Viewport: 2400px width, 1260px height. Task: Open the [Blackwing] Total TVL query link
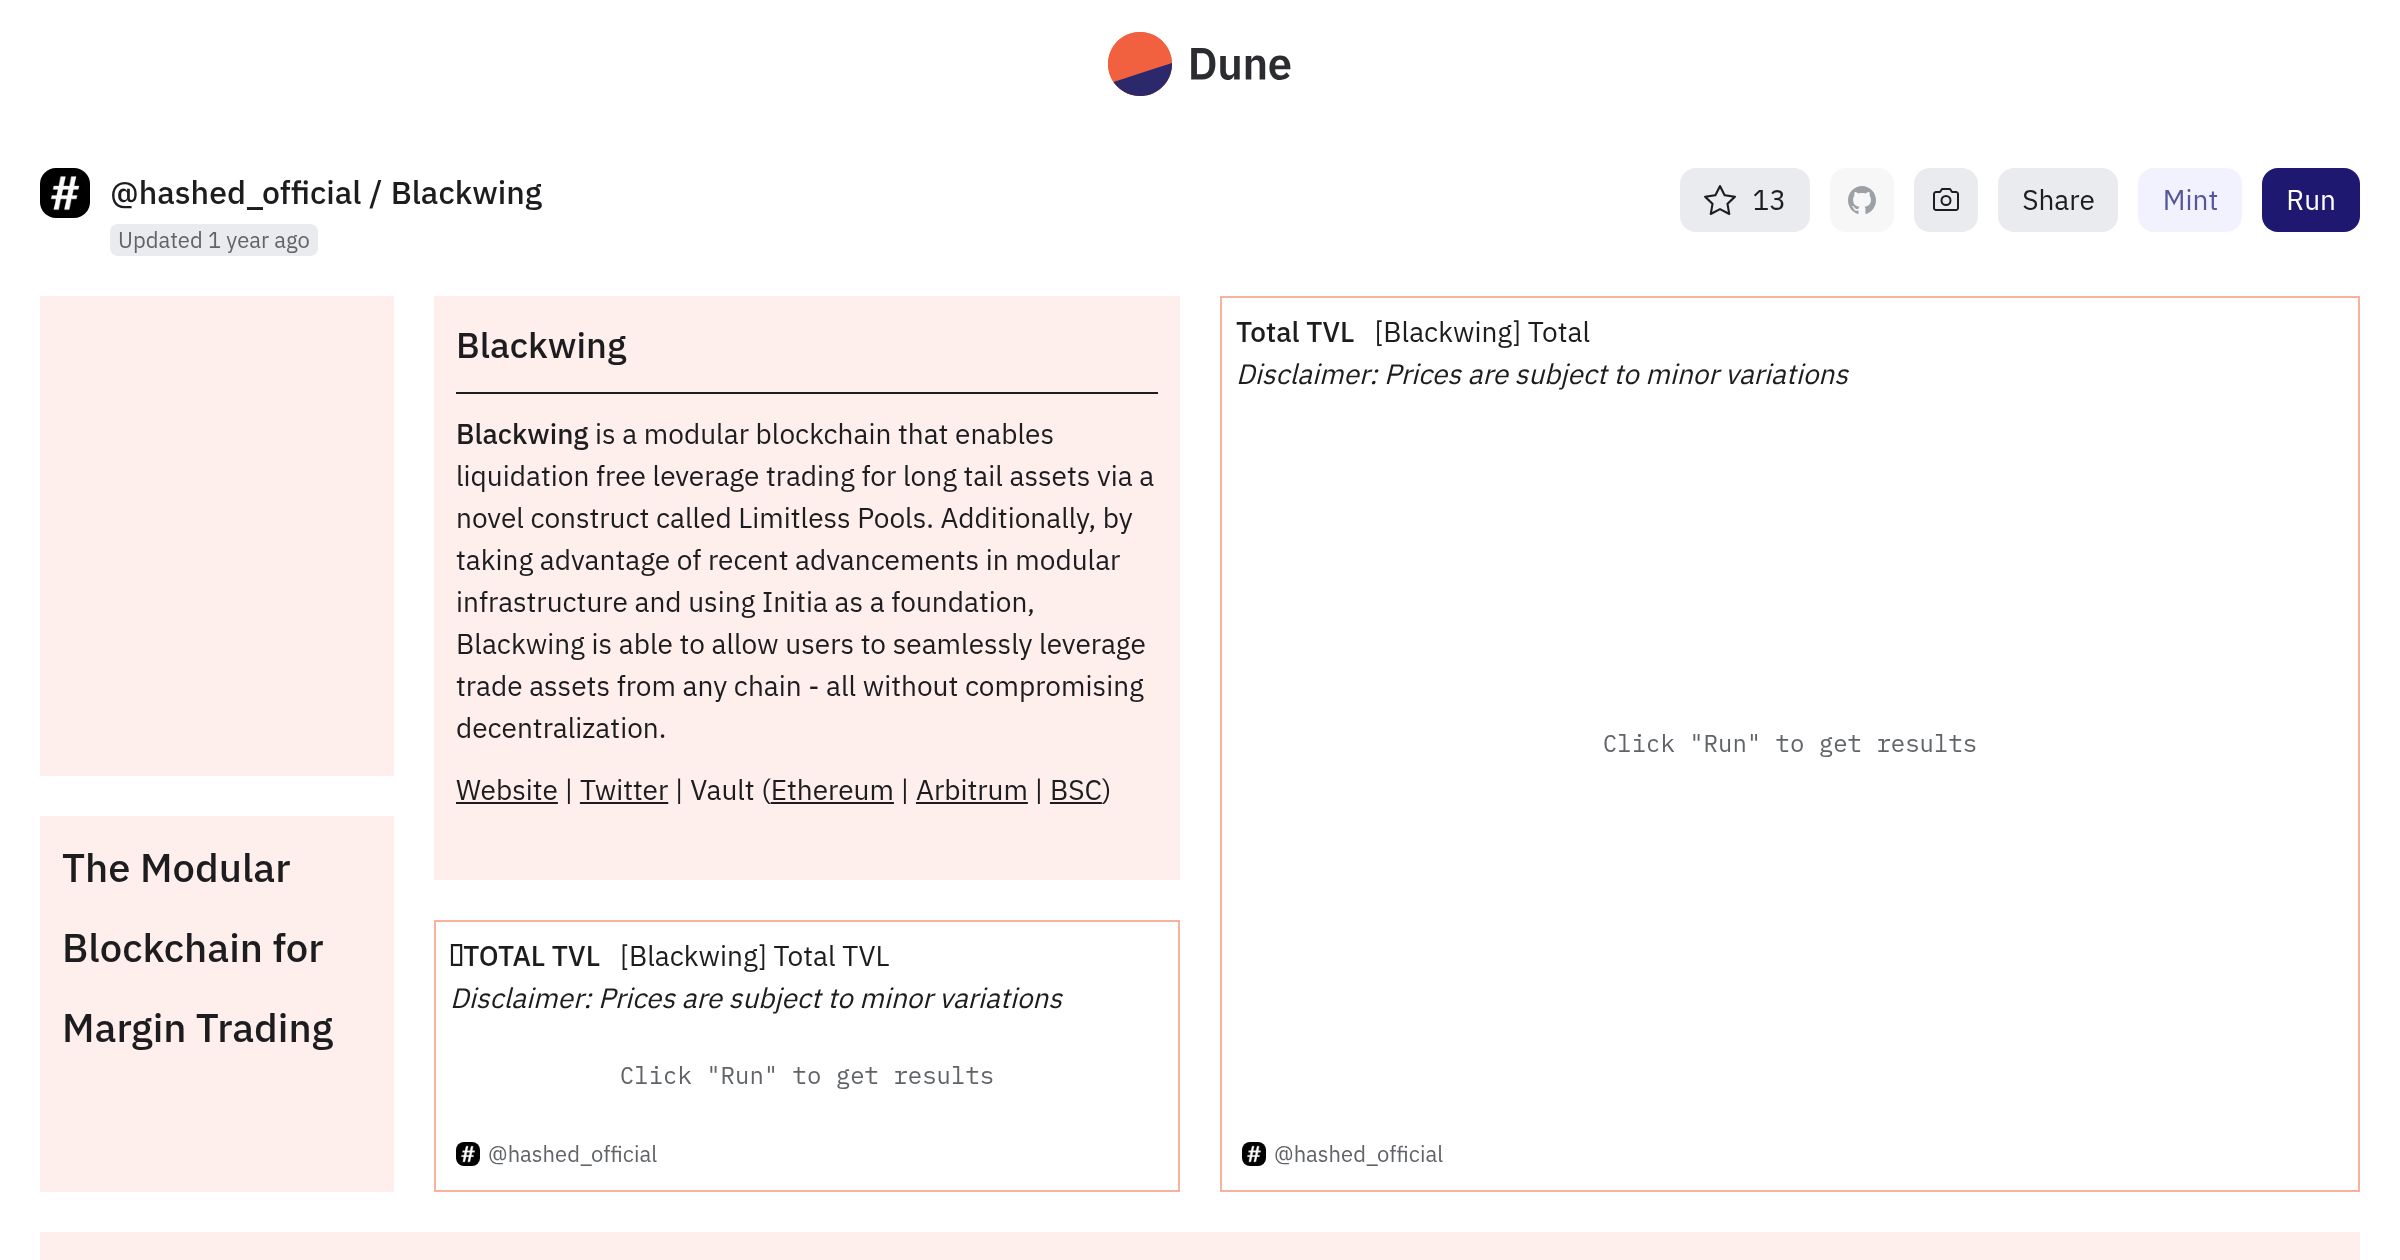point(754,956)
